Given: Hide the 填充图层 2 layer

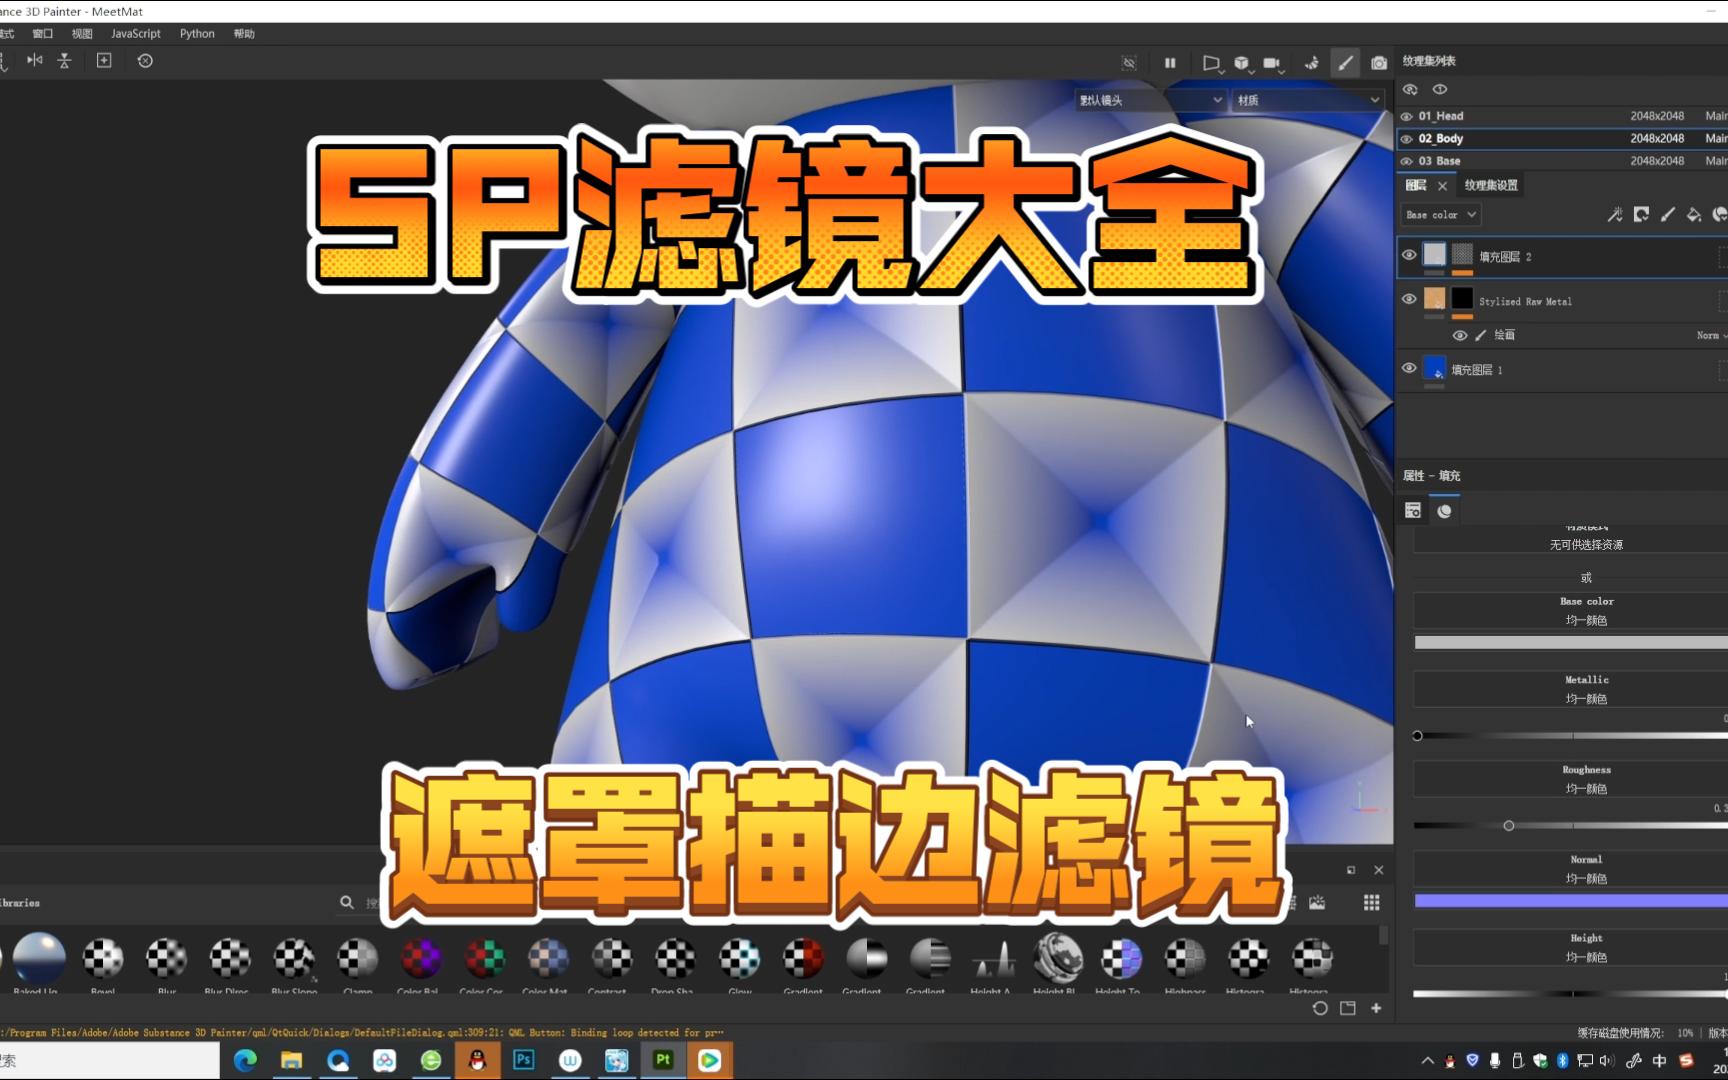Looking at the screenshot, I should tap(1409, 256).
